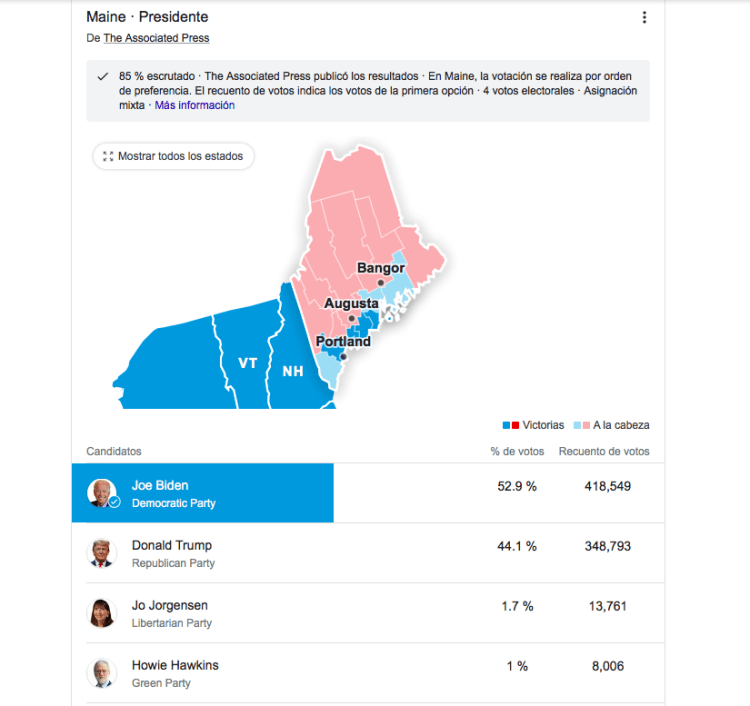Click Howie Hawkins' portrait photo
The width and height of the screenshot is (750, 706).
101,673
